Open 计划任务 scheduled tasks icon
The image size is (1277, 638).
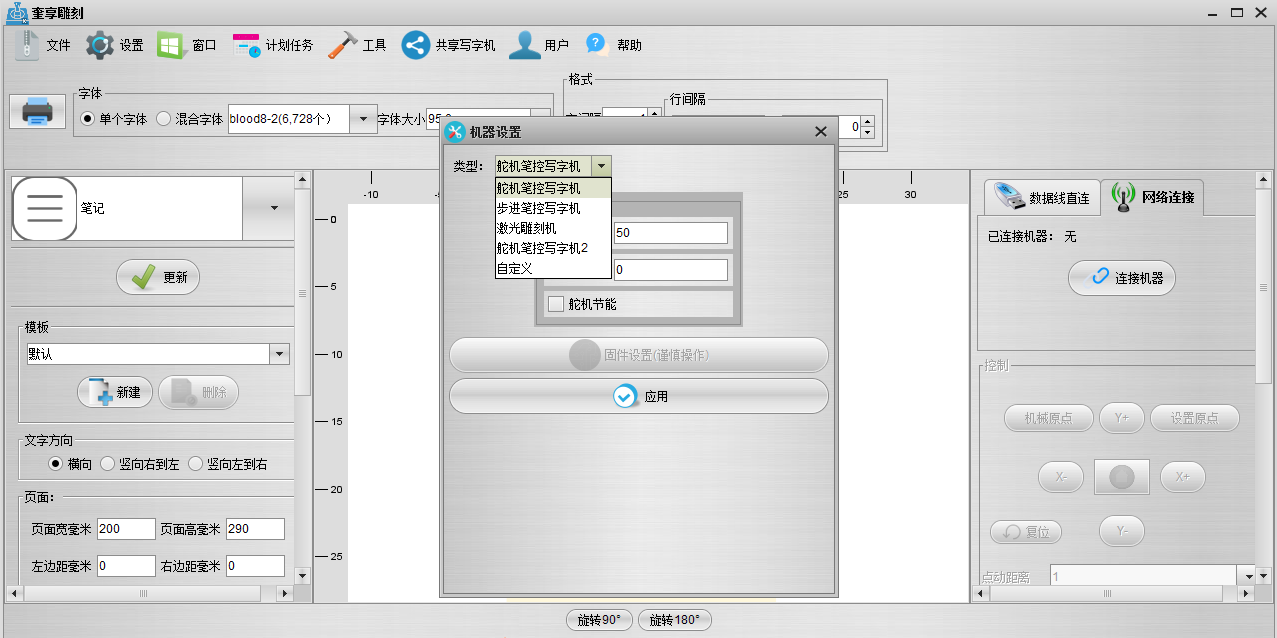(x=246, y=45)
